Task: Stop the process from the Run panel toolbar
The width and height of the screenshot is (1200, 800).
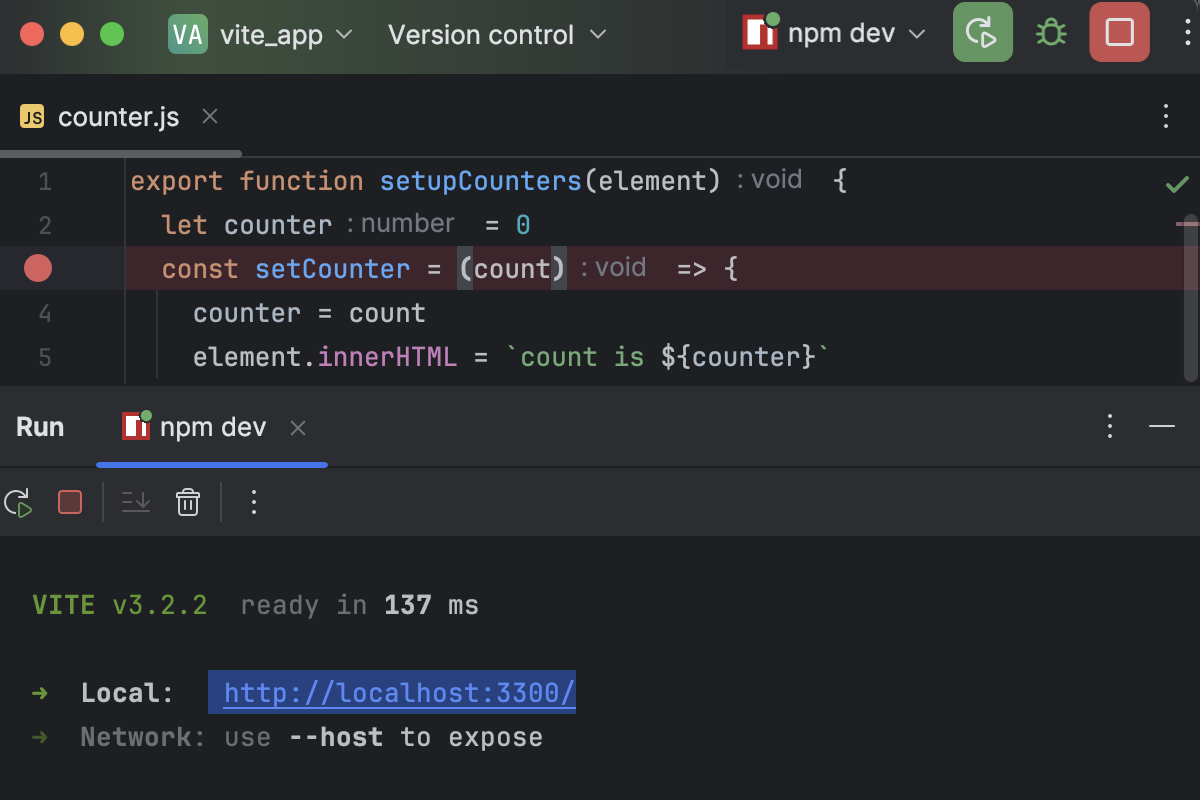Action: [70, 502]
